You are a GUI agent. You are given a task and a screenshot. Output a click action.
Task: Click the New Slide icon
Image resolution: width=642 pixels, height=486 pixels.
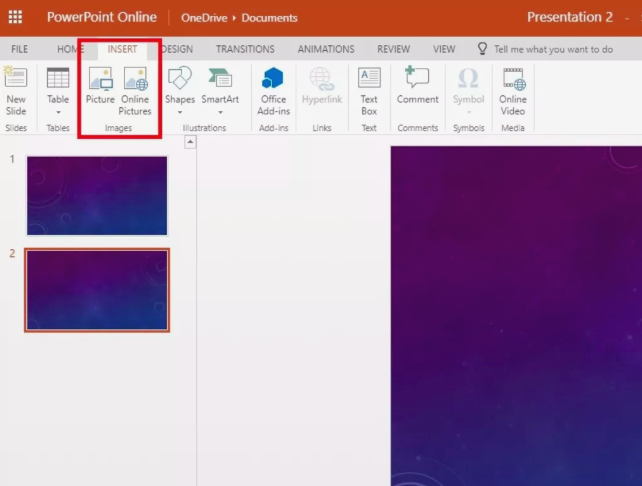pyautogui.click(x=16, y=80)
